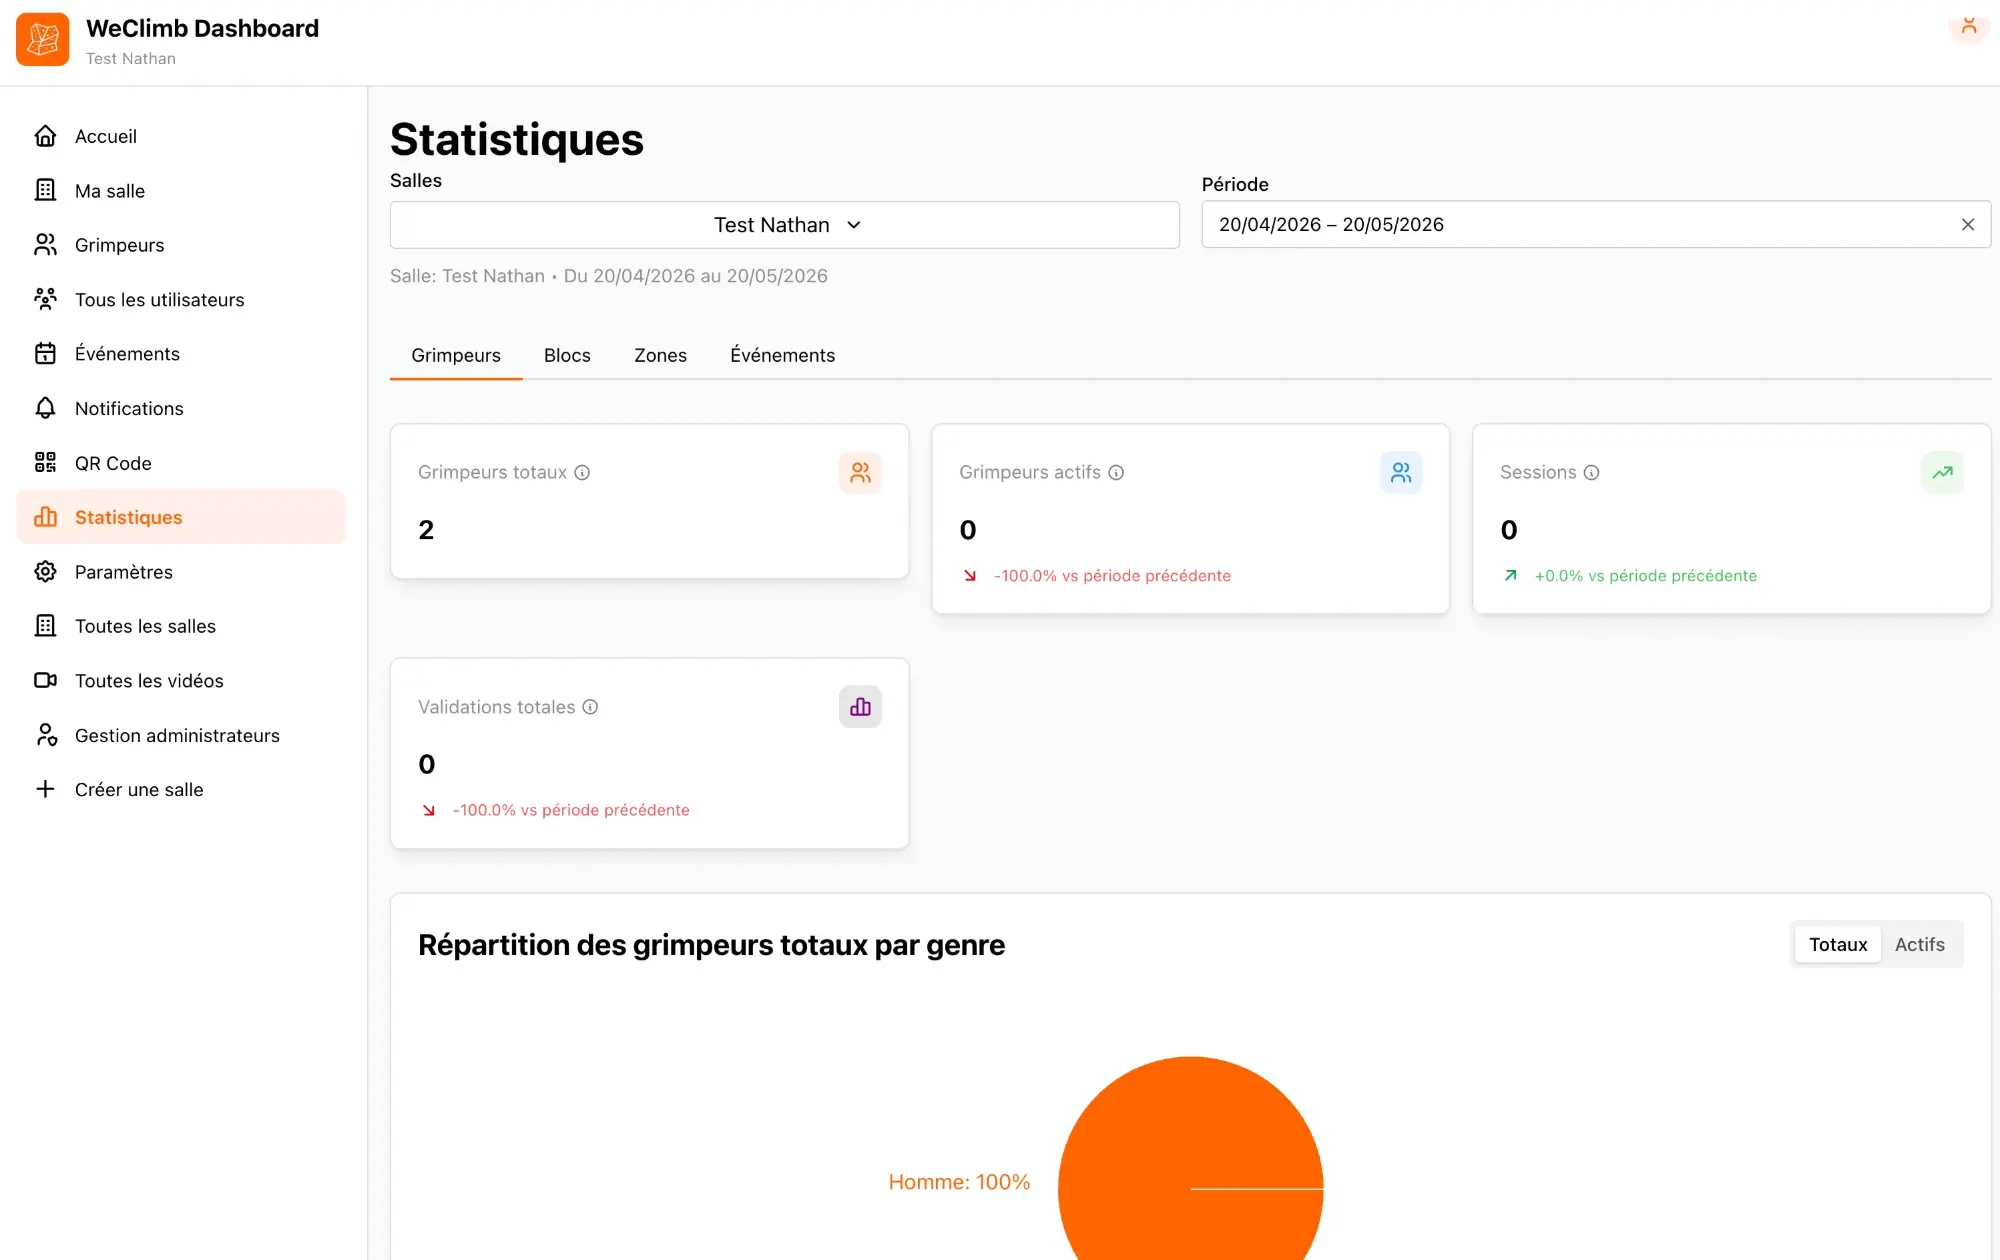The height and width of the screenshot is (1260, 2000).
Task: Click the Période date range field
Action: click(1596, 225)
